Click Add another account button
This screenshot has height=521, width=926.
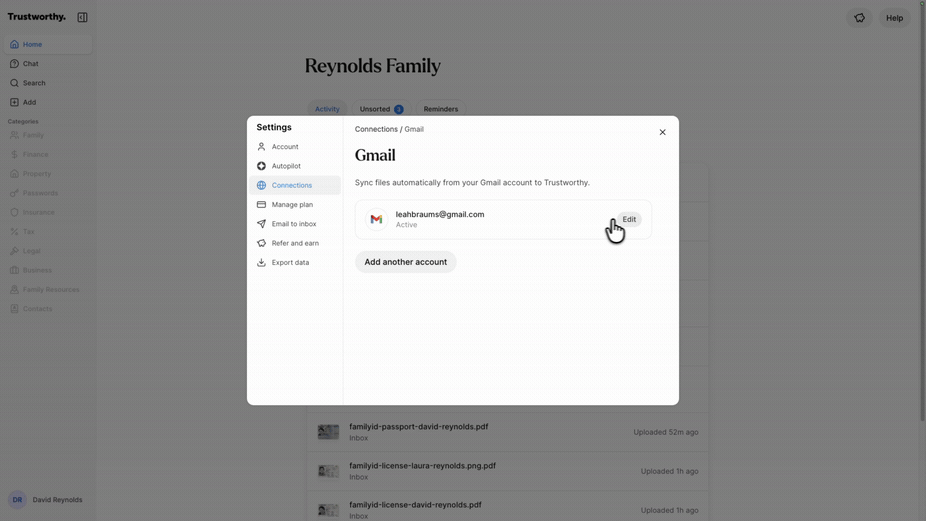click(406, 262)
